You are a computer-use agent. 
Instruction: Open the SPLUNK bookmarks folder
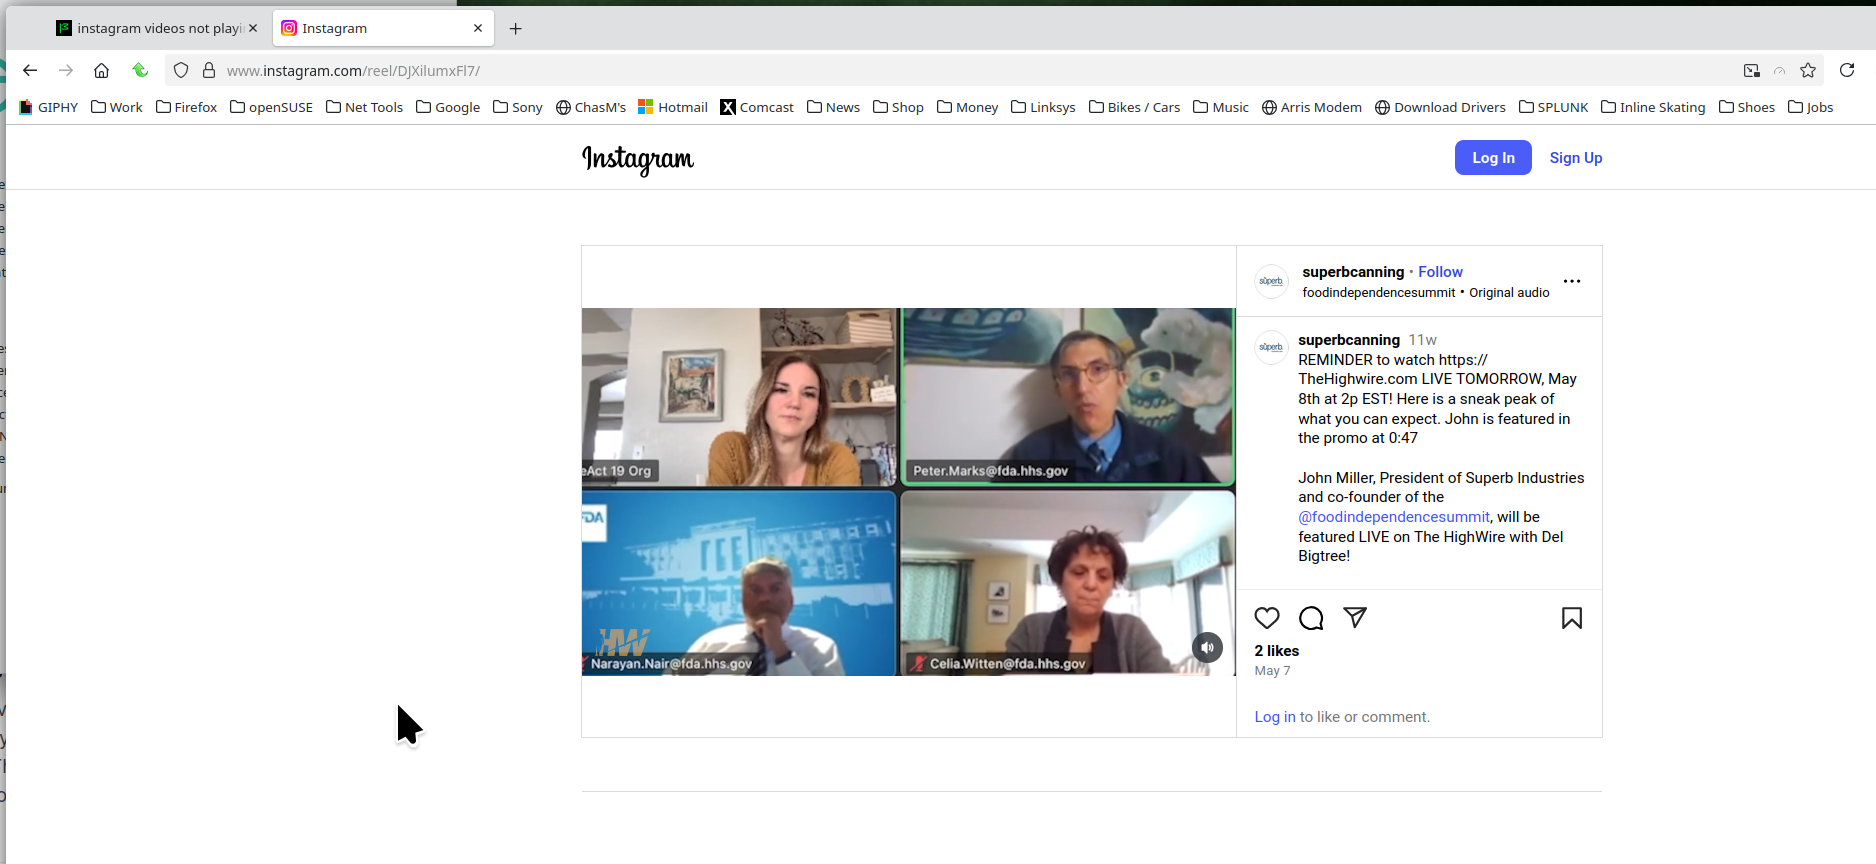point(1553,107)
